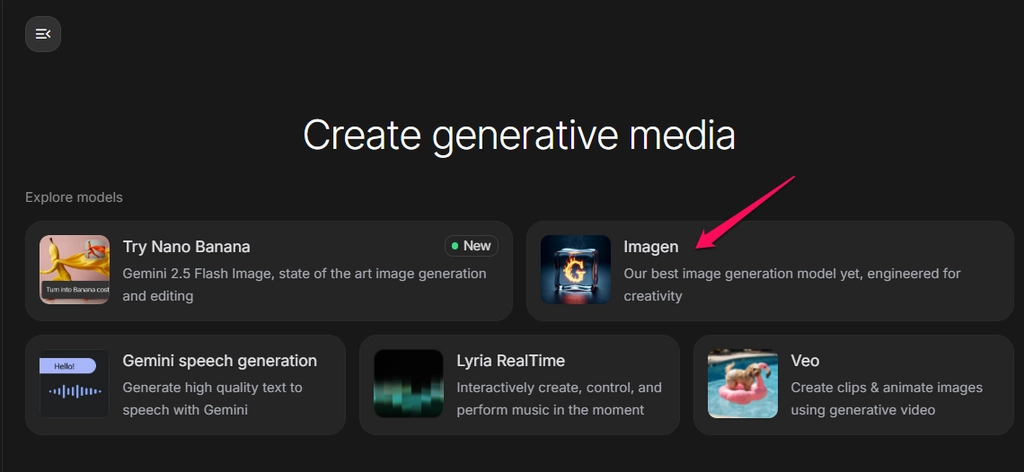Screen dimensions: 1024x472
Task: Open the Try Nano Banana card thumbnail
Action: (74, 270)
